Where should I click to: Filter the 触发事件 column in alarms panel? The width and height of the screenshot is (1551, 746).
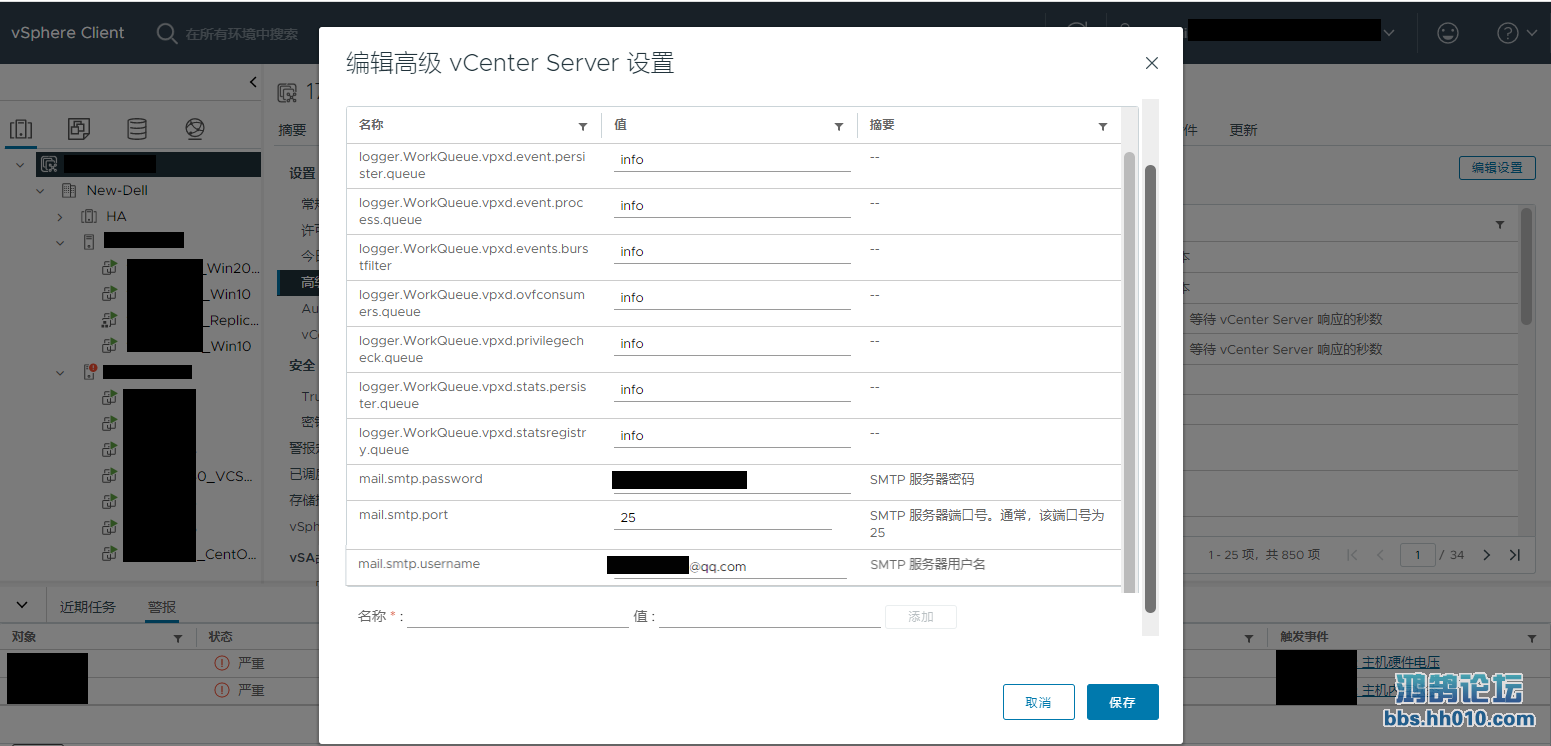tap(1532, 638)
